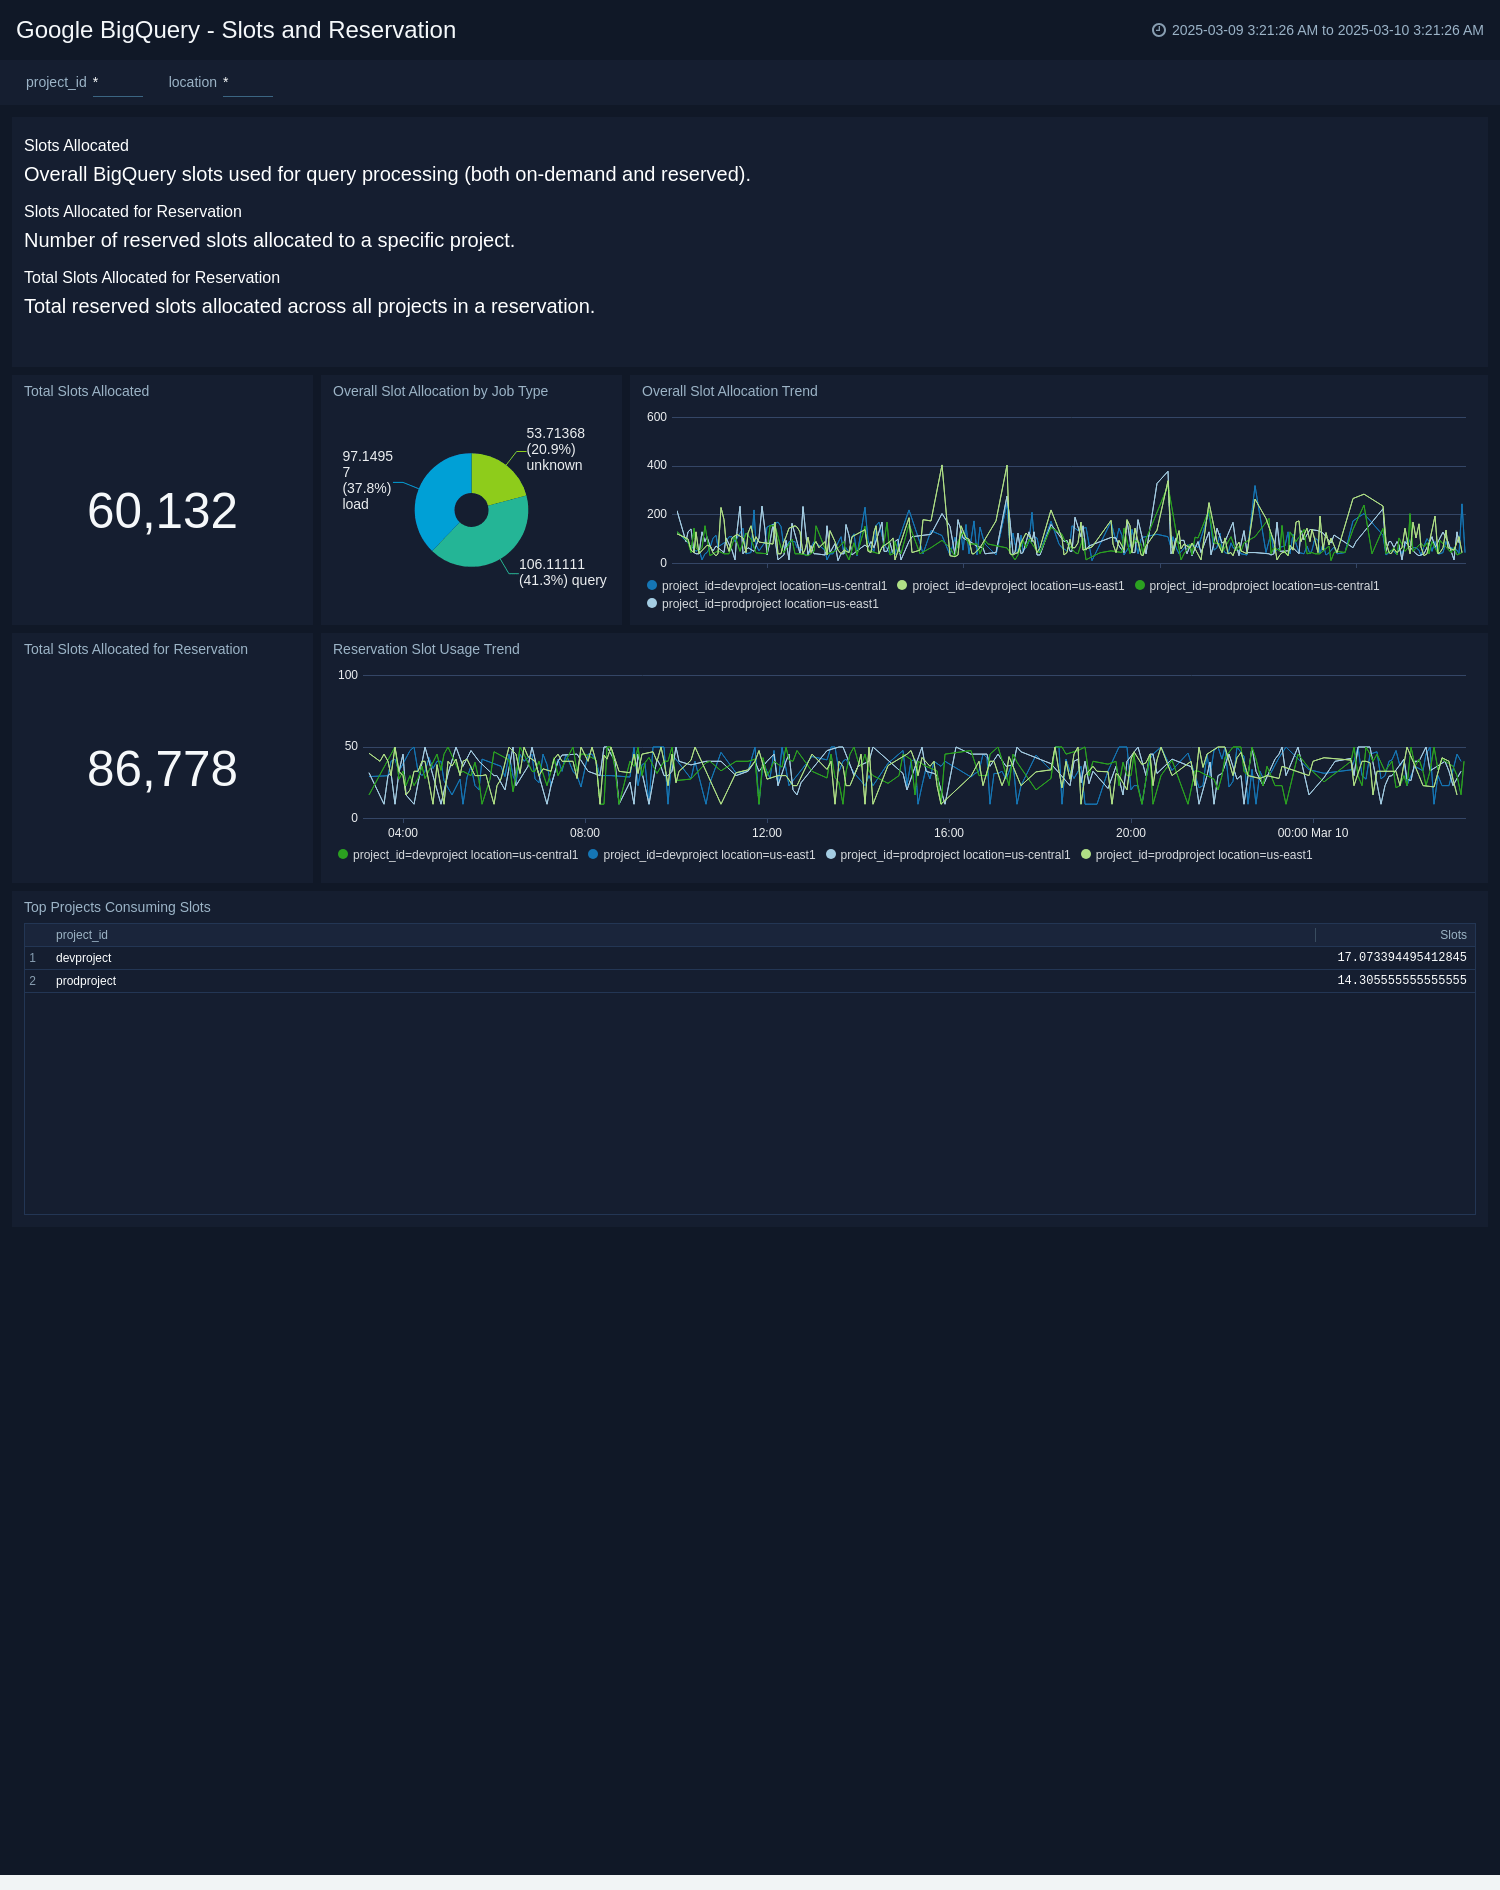Toggle devproject us-east1 legend in Reservation Slot Usage Trend
The image size is (1500, 1890).
708,855
